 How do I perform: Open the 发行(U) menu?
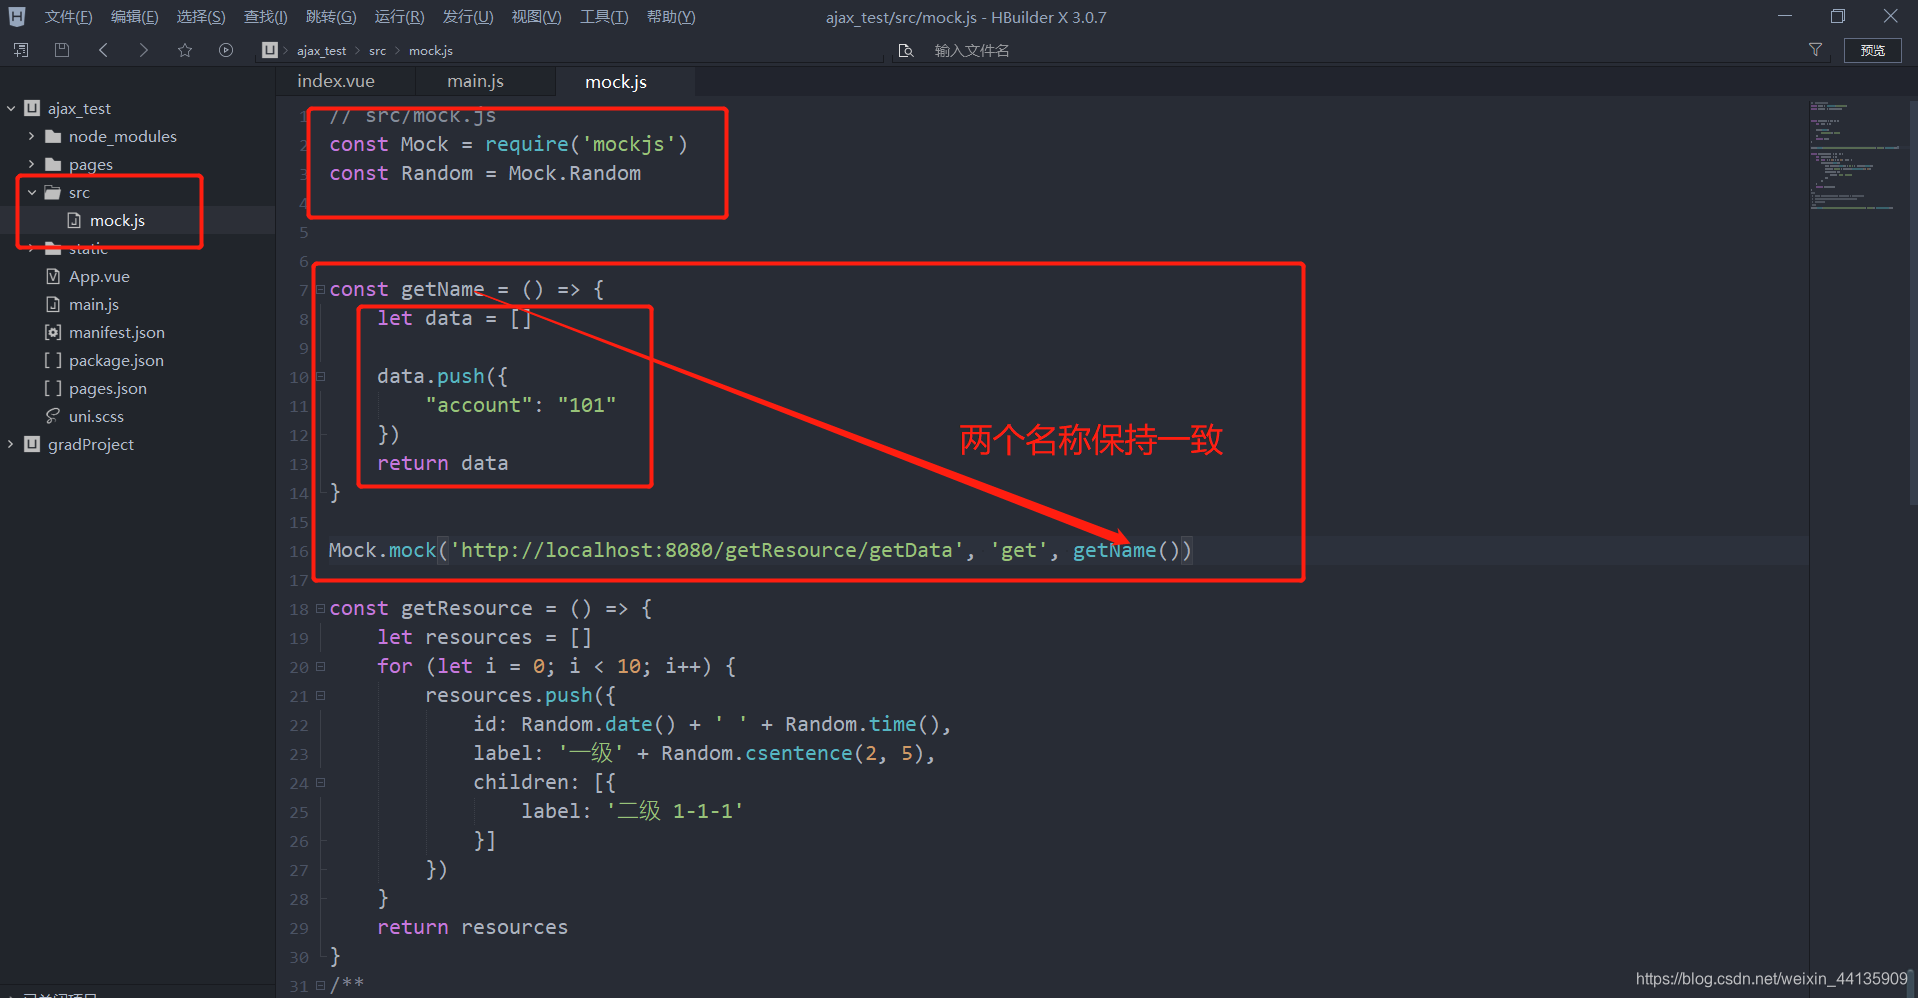tap(467, 17)
